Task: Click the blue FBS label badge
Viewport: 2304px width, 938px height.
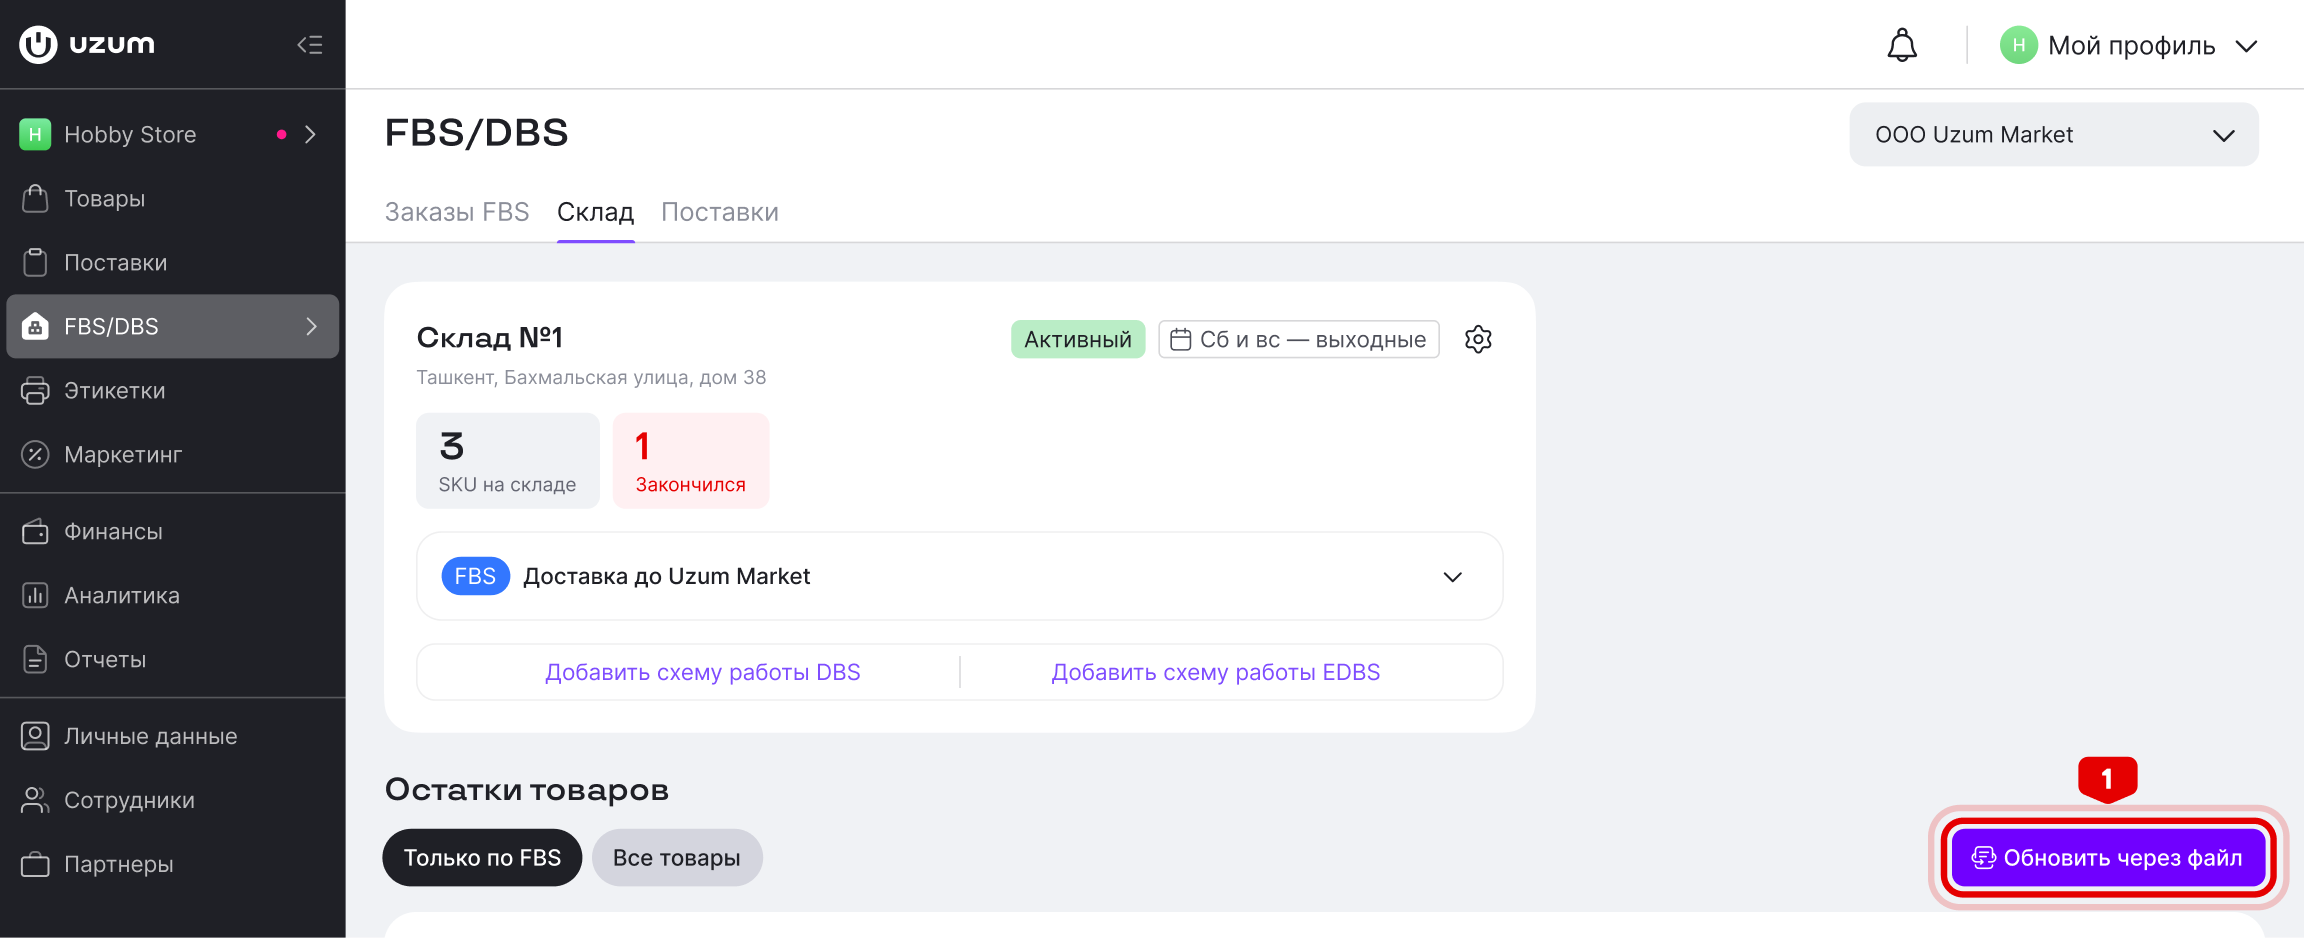Action: [x=475, y=576]
